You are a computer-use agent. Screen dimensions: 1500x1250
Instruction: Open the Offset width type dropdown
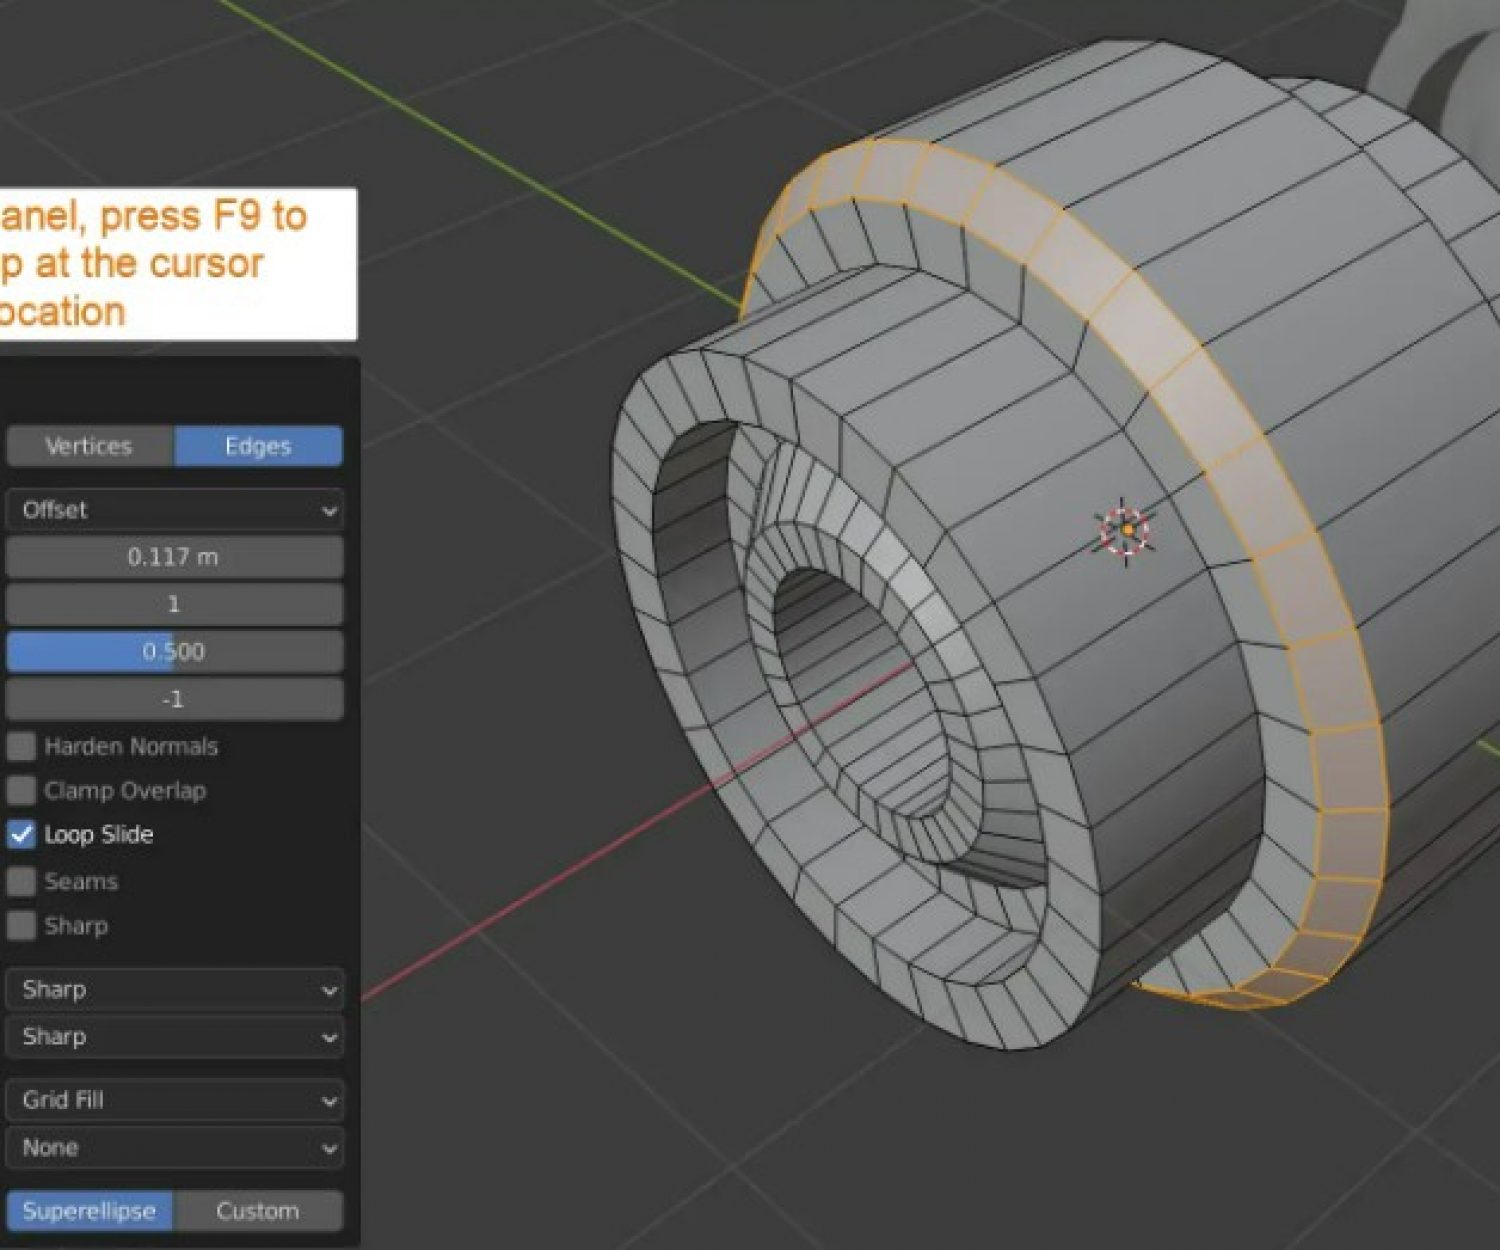coord(175,510)
